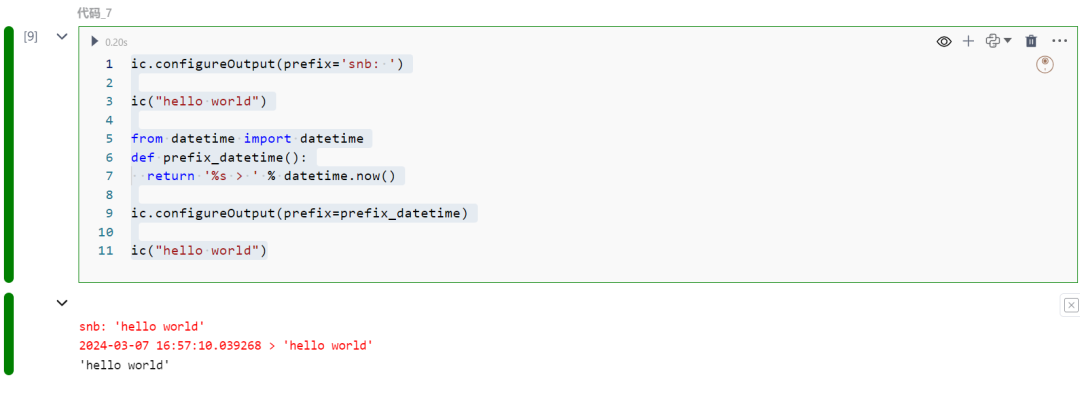
Task: Click the 0.20s execution time label
Action: [116, 42]
